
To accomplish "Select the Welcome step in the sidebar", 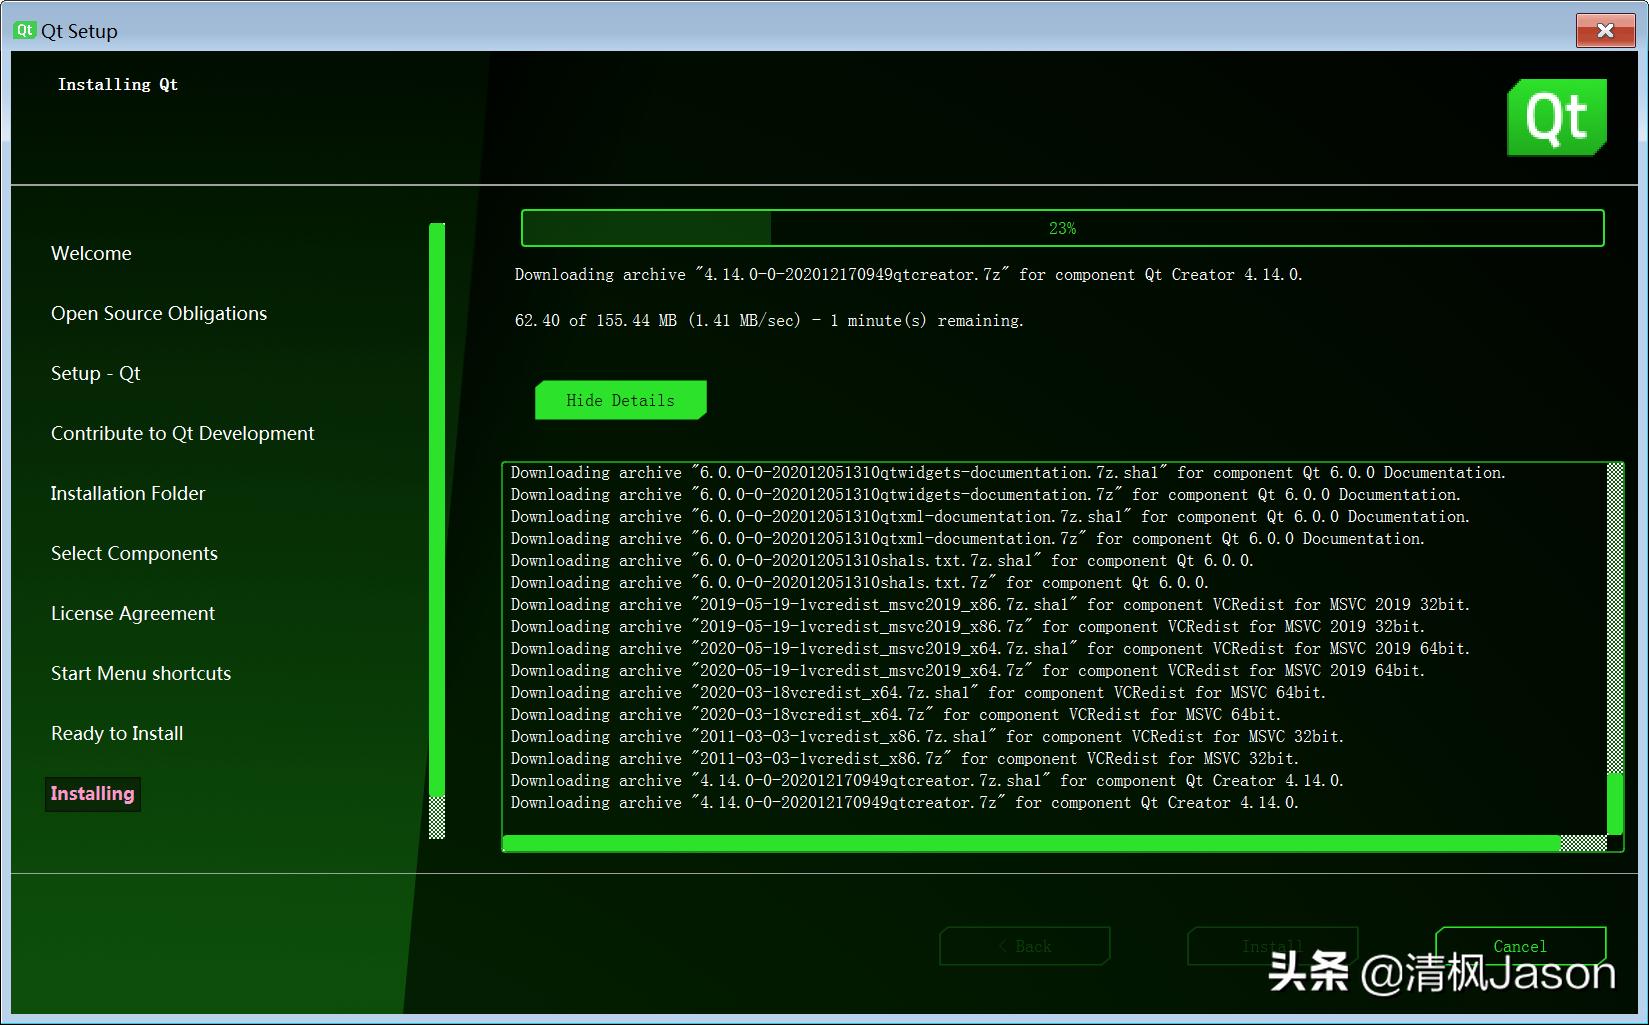I will point(90,253).
